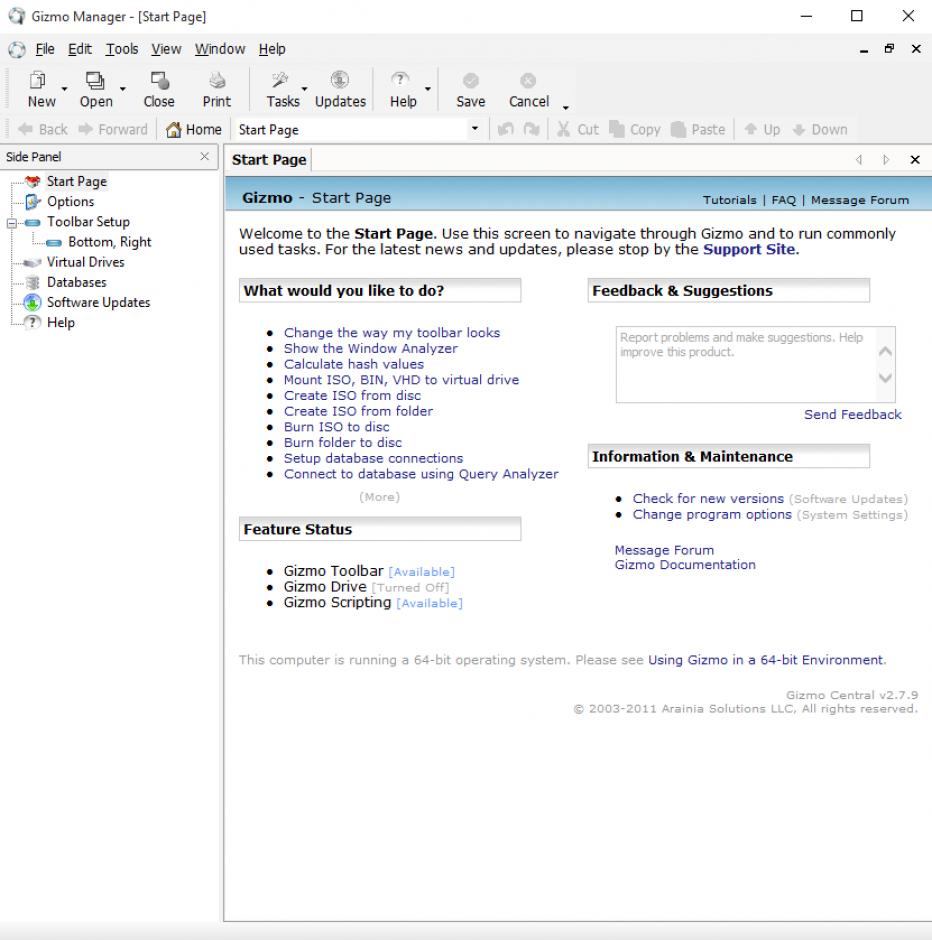Open the View menu
Screen dimensions: 932x940
coord(166,49)
